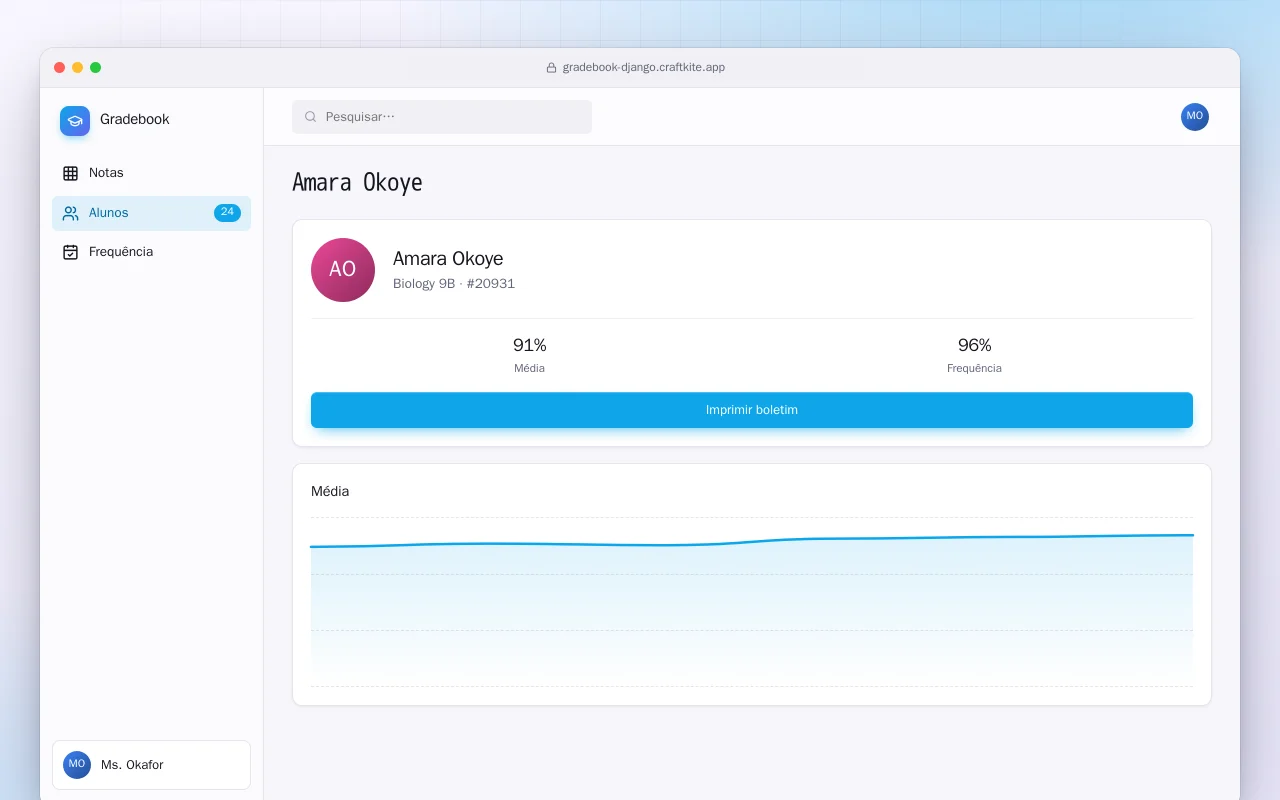The width and height of the screenshot is (1280, 800).
Task: Click the Gradebook app title
Action: click(x=135, y=119)
